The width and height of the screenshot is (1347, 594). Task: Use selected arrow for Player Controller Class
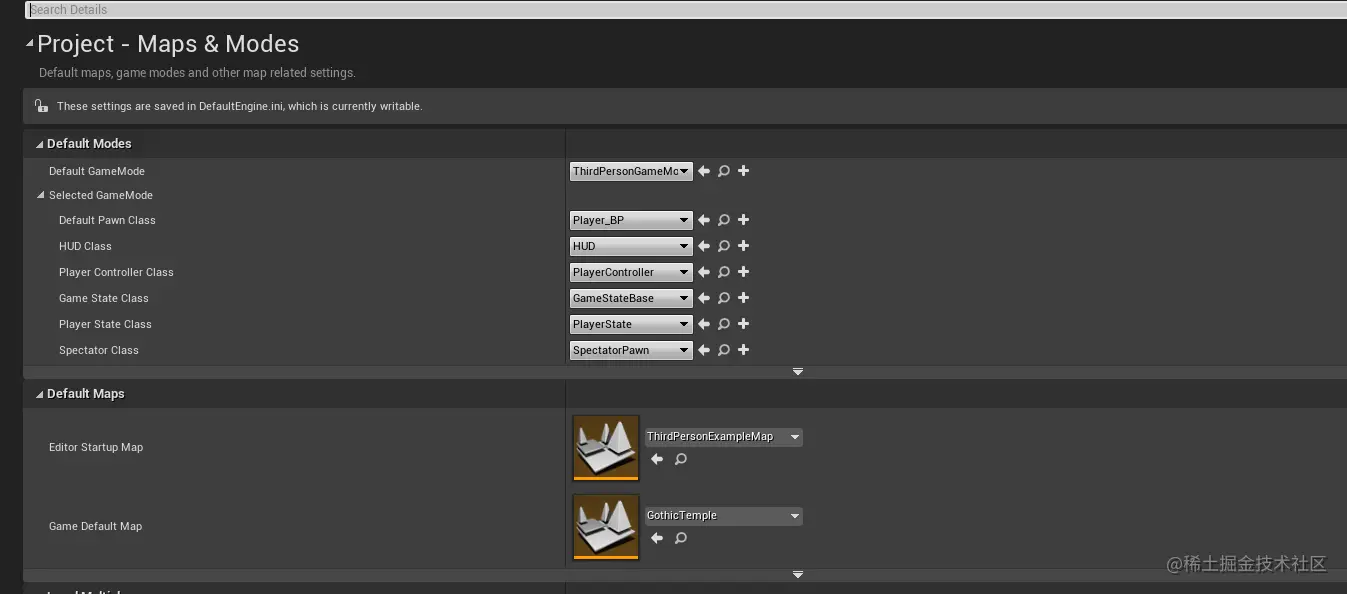tap(704, 272)
